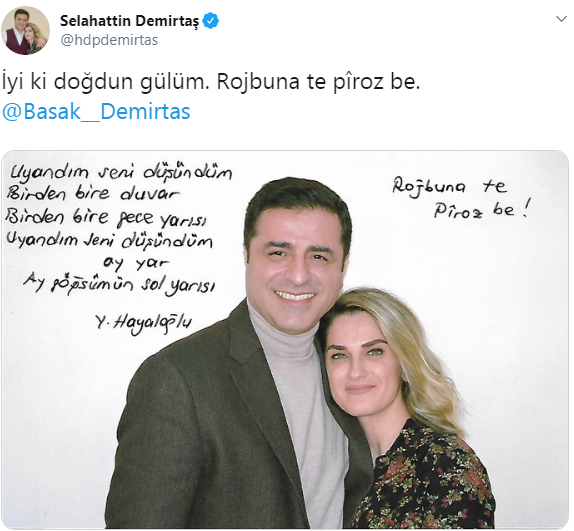Expand the tweet options chevron
574x531 pixels.
(561, 18)
